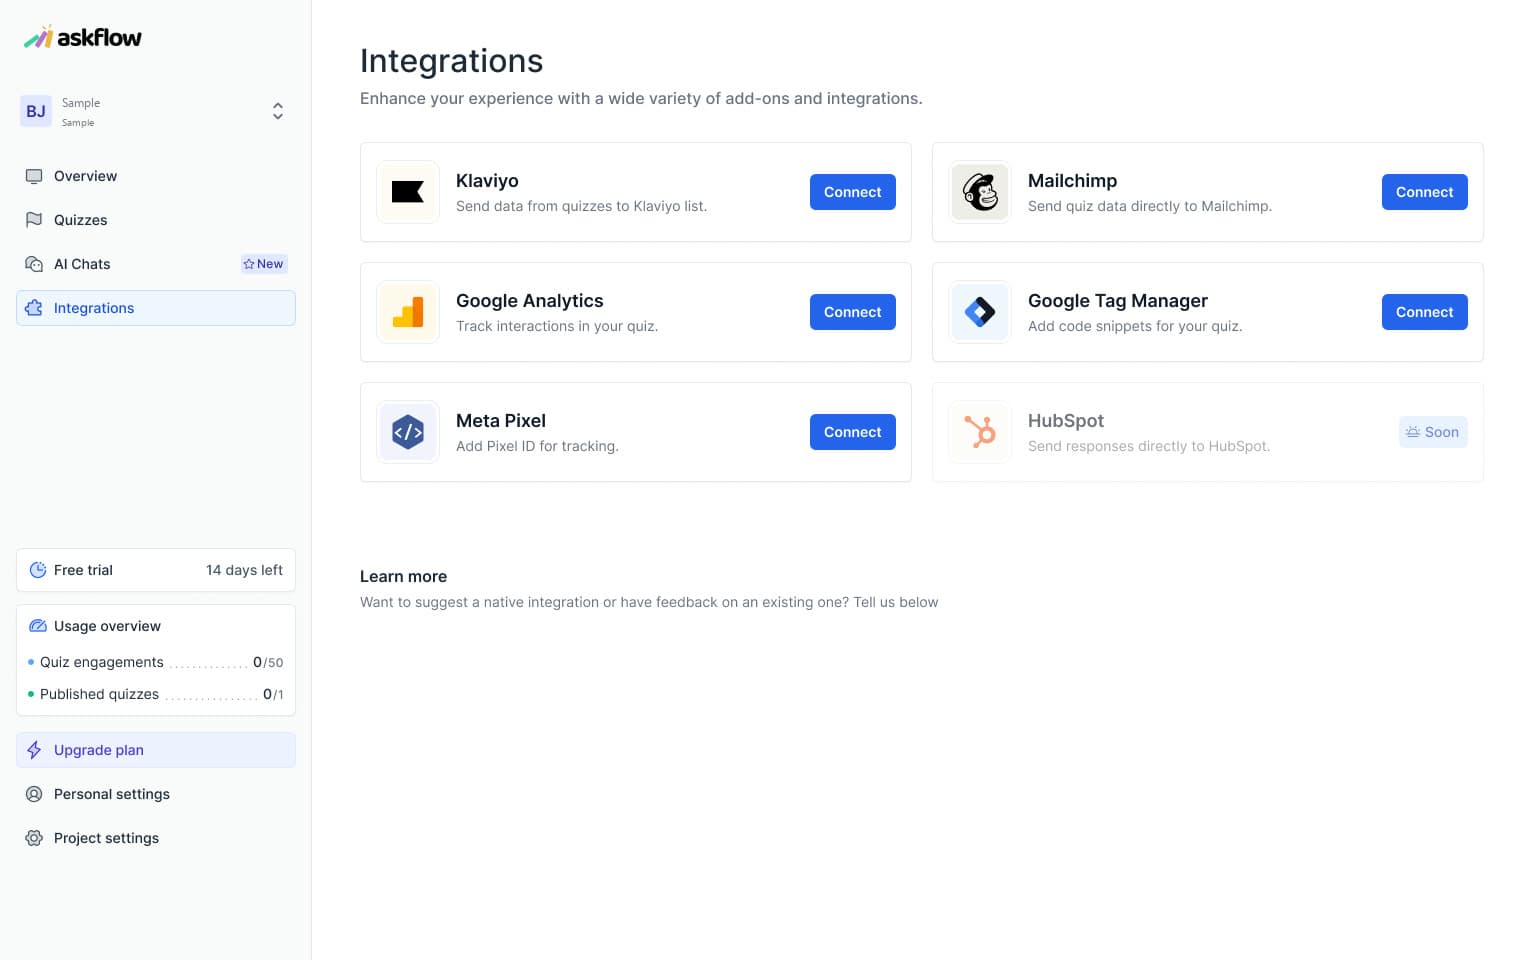
Task: Click the Soon badge on HubSpot
Action: pos(1433,432)
